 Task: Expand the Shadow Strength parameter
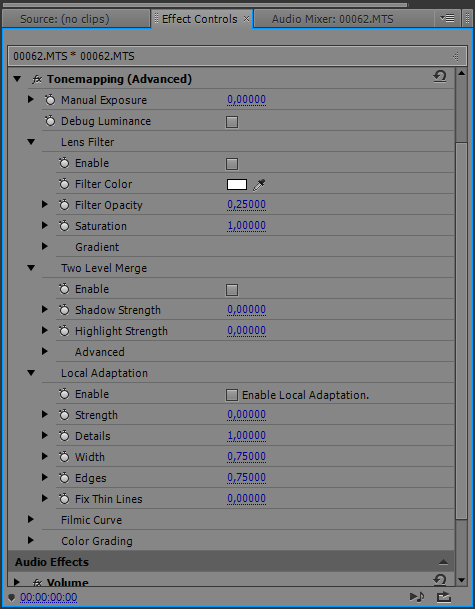pyautogui.click(x=45, y=309)
